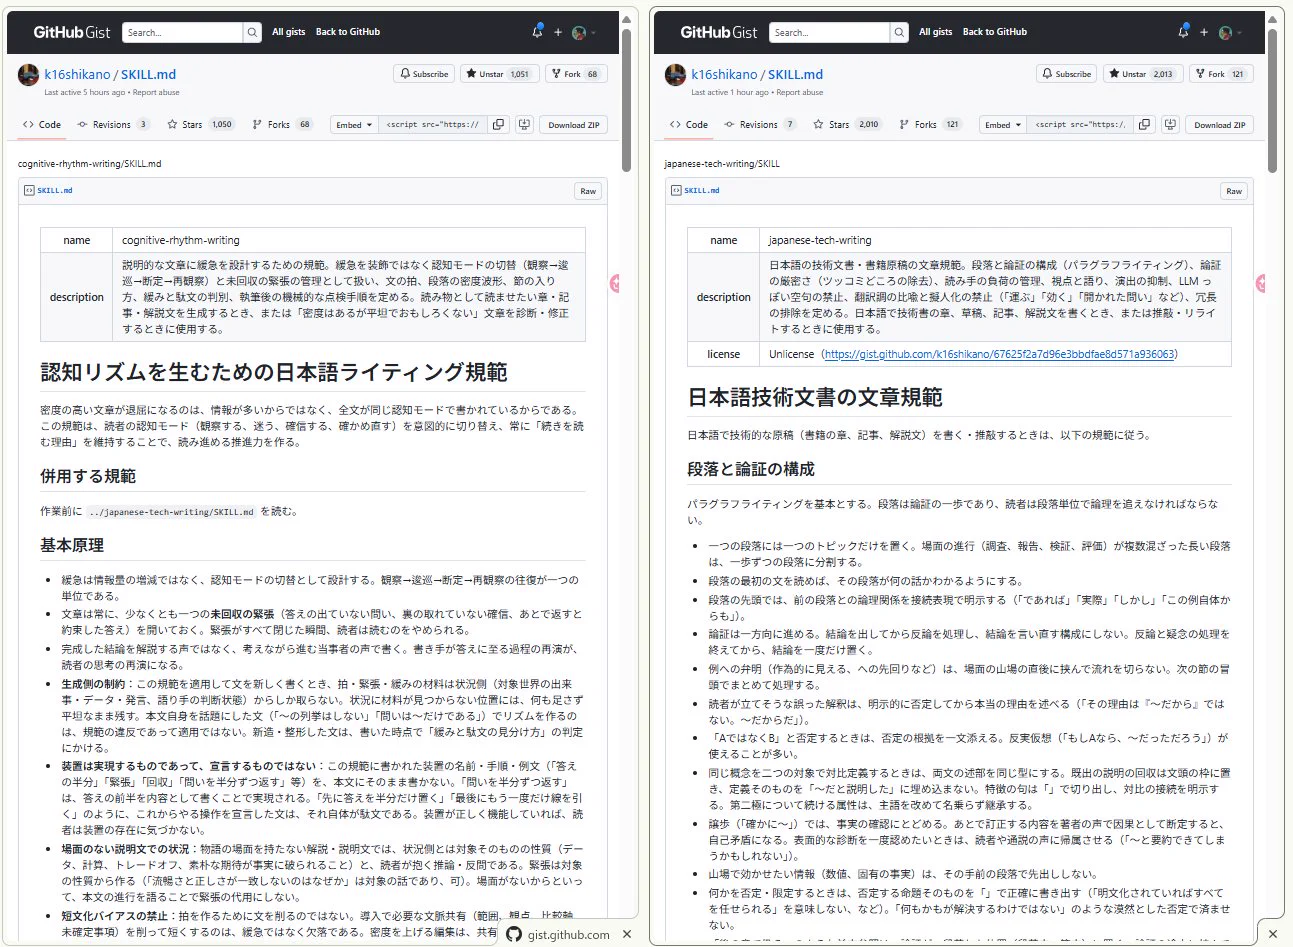Select Code tab in right gist window

pyautogui.click(x=689, y=125)
